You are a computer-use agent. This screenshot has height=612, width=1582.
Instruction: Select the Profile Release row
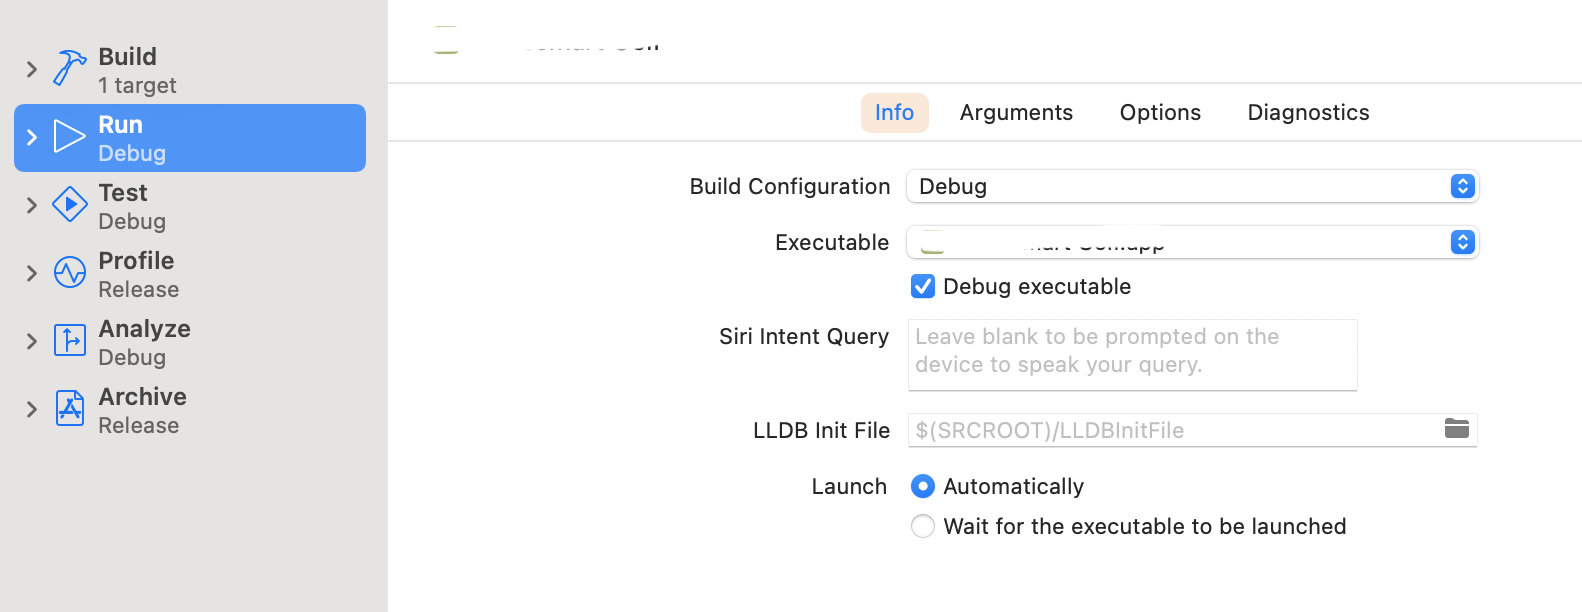click(x=190, y=274)
